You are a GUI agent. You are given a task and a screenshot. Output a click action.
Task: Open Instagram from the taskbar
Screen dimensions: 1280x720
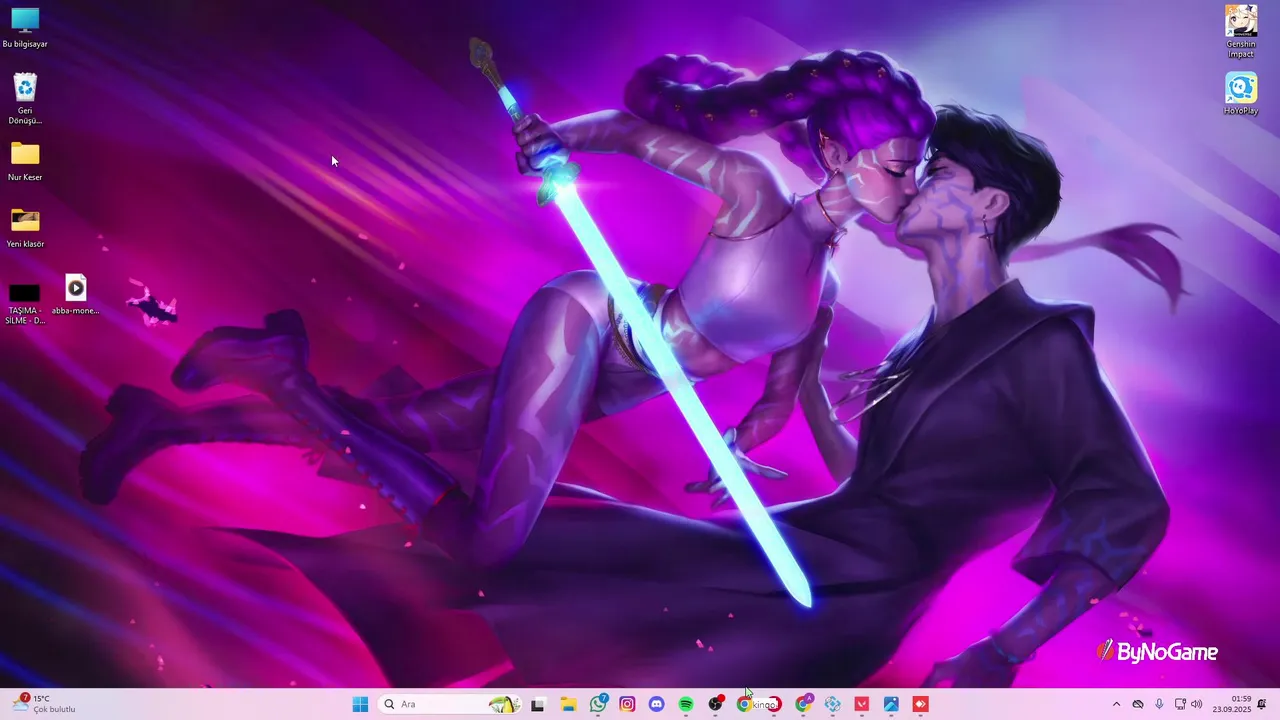click(627, 704)
